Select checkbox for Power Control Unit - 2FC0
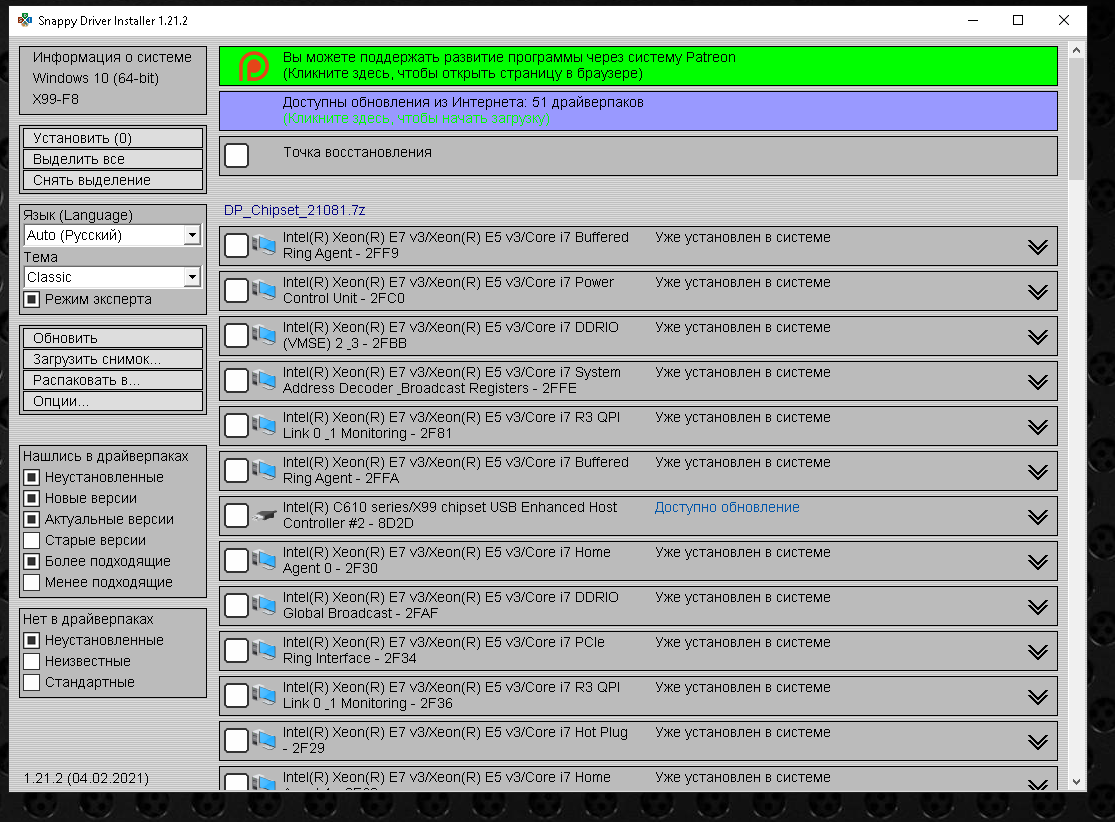 pos(236,290)
